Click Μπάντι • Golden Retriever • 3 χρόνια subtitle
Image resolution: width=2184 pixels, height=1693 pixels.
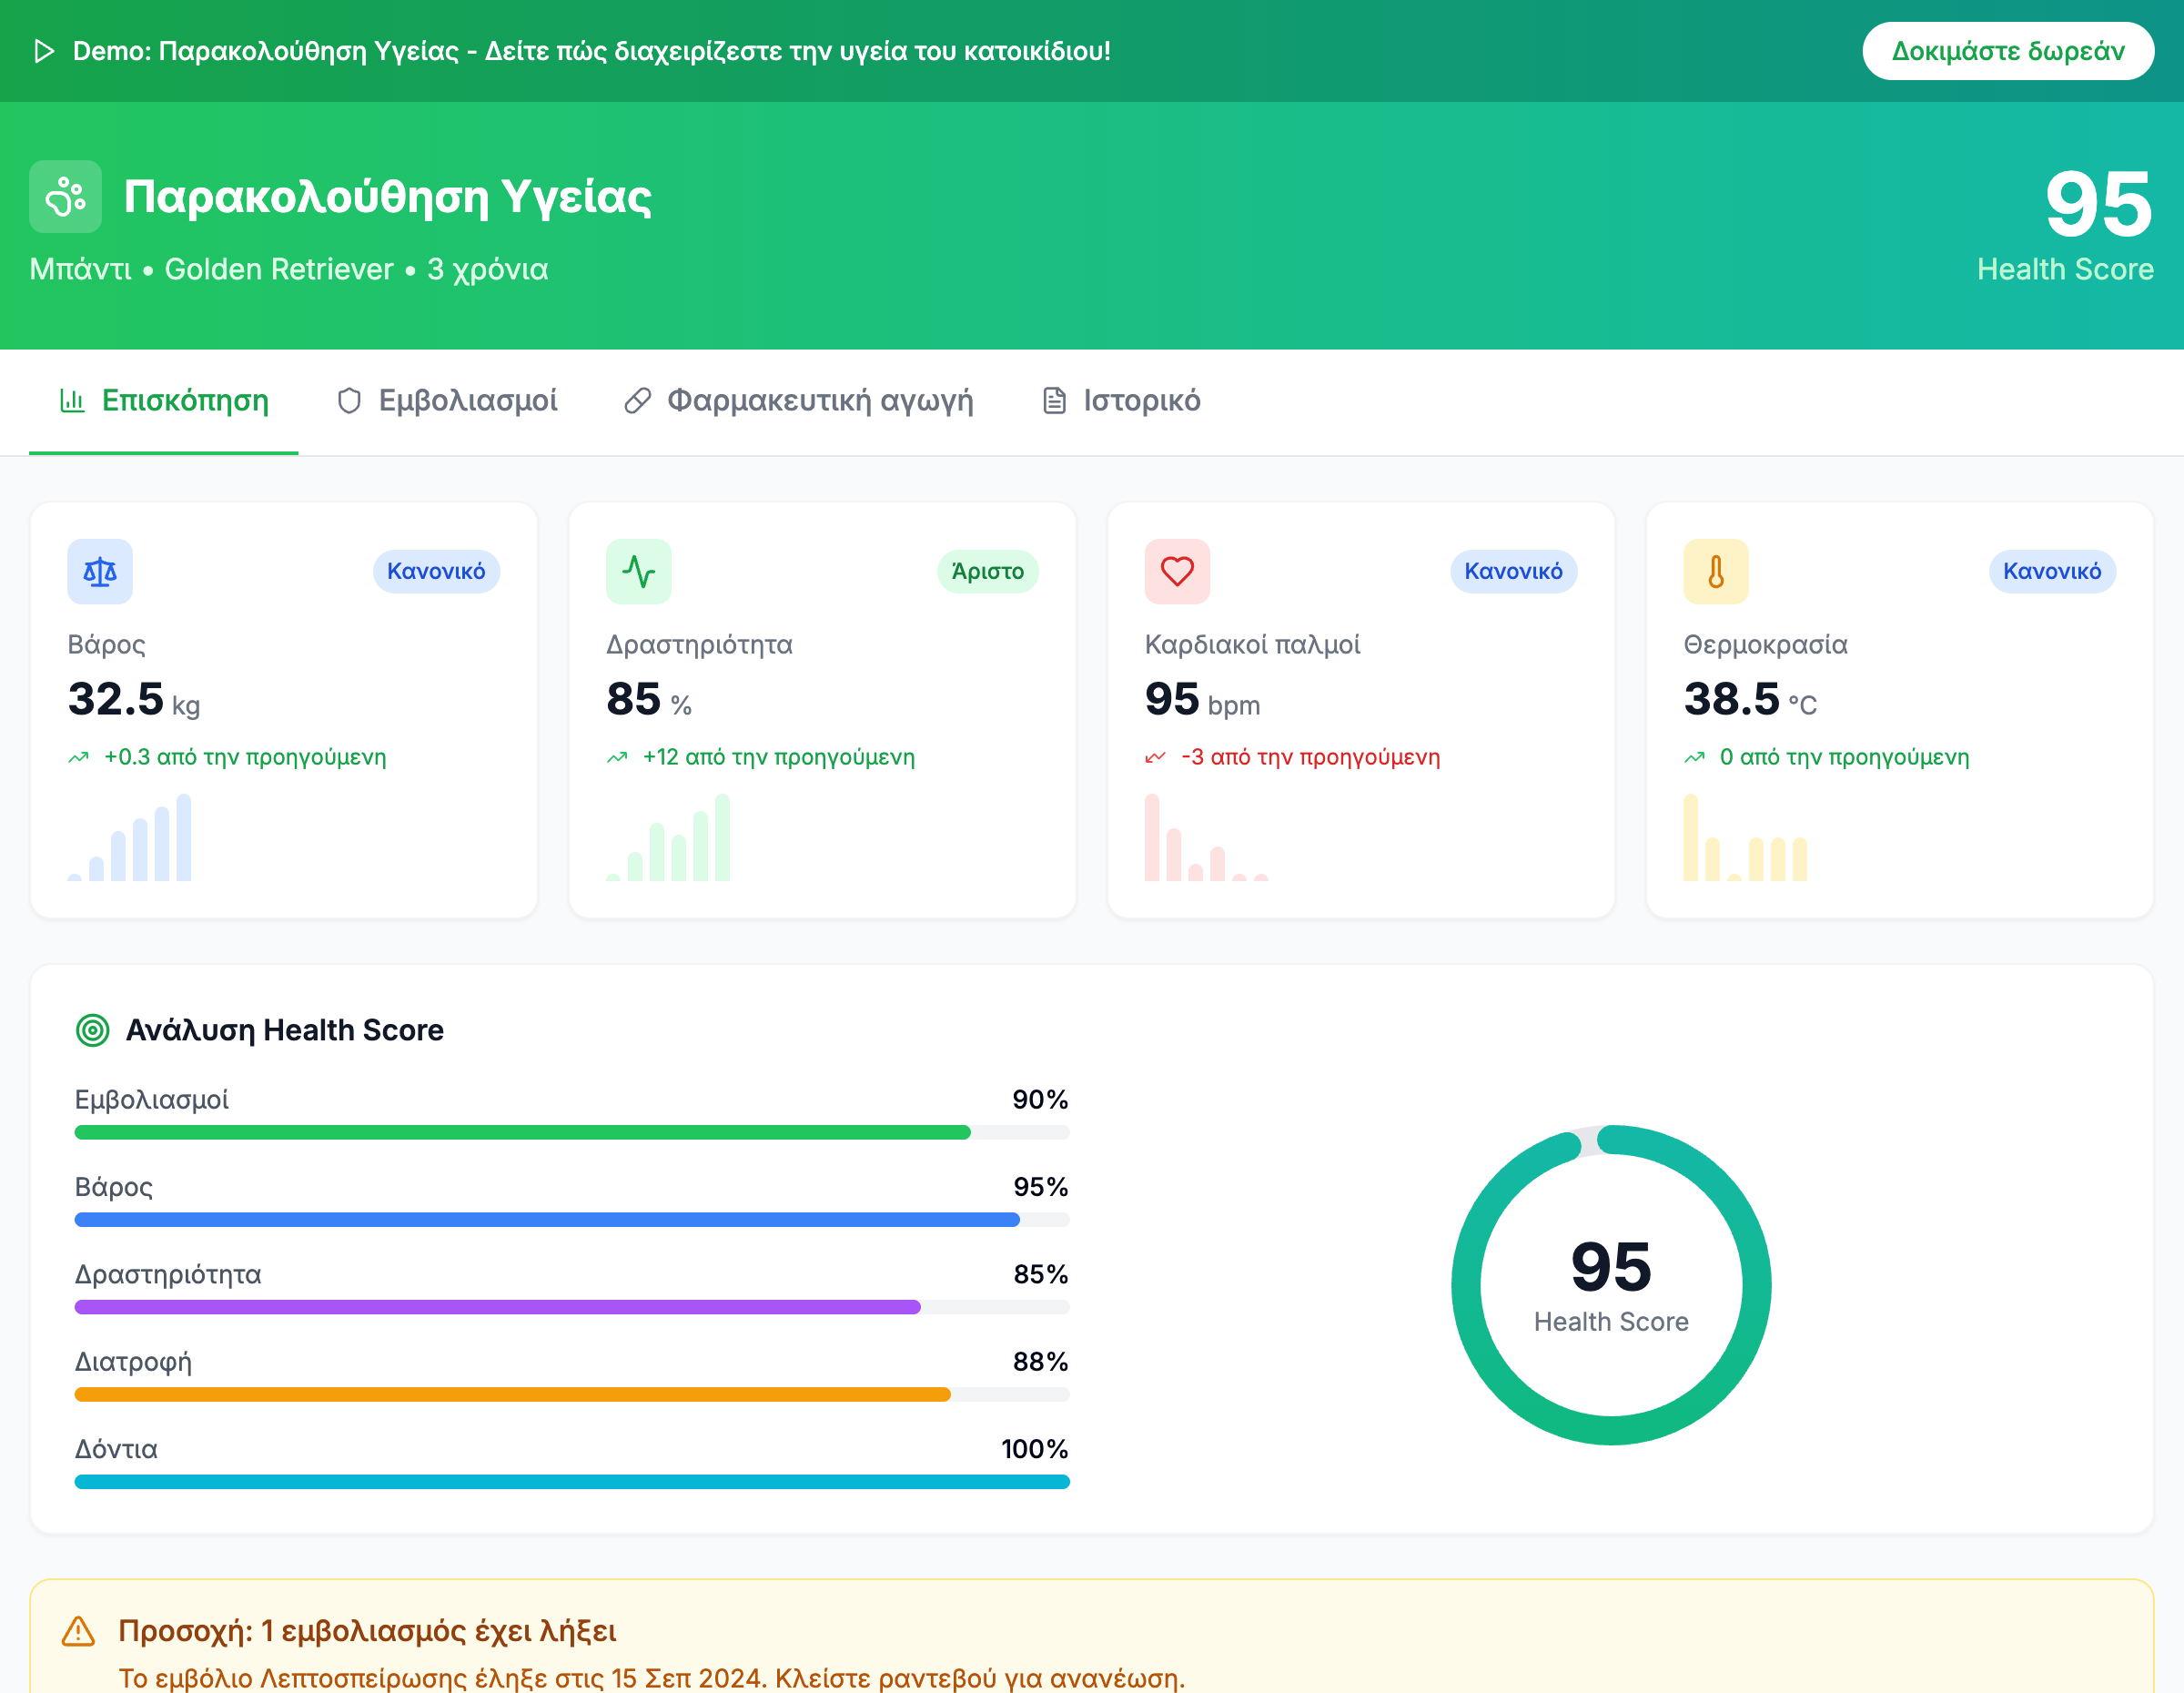[x=289, y=269]
